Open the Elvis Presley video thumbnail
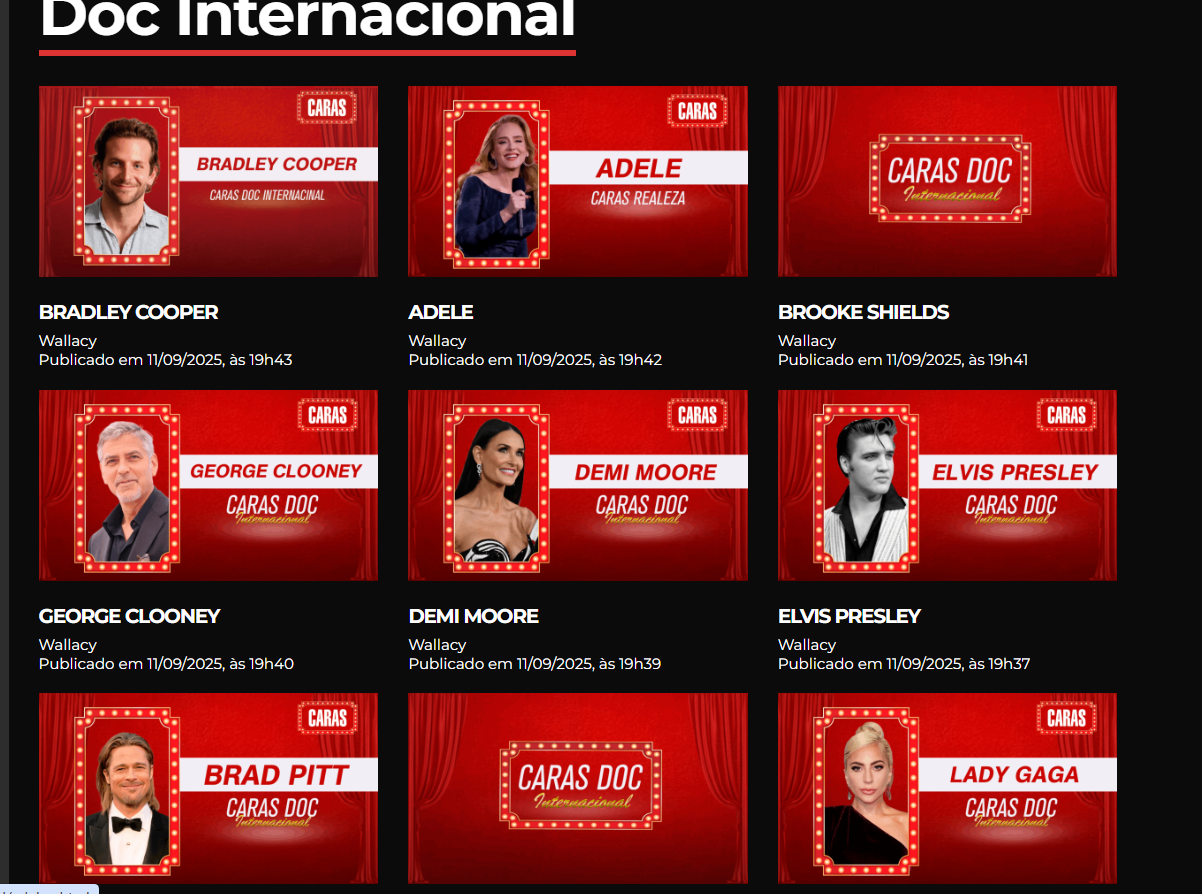This screenshot has width=1202, height=894. click(x=947, y=485)
